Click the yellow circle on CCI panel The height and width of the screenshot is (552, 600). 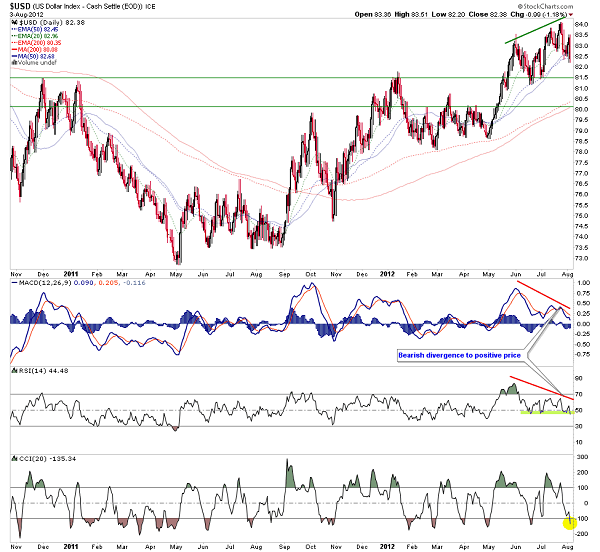[x=569, y=519]
